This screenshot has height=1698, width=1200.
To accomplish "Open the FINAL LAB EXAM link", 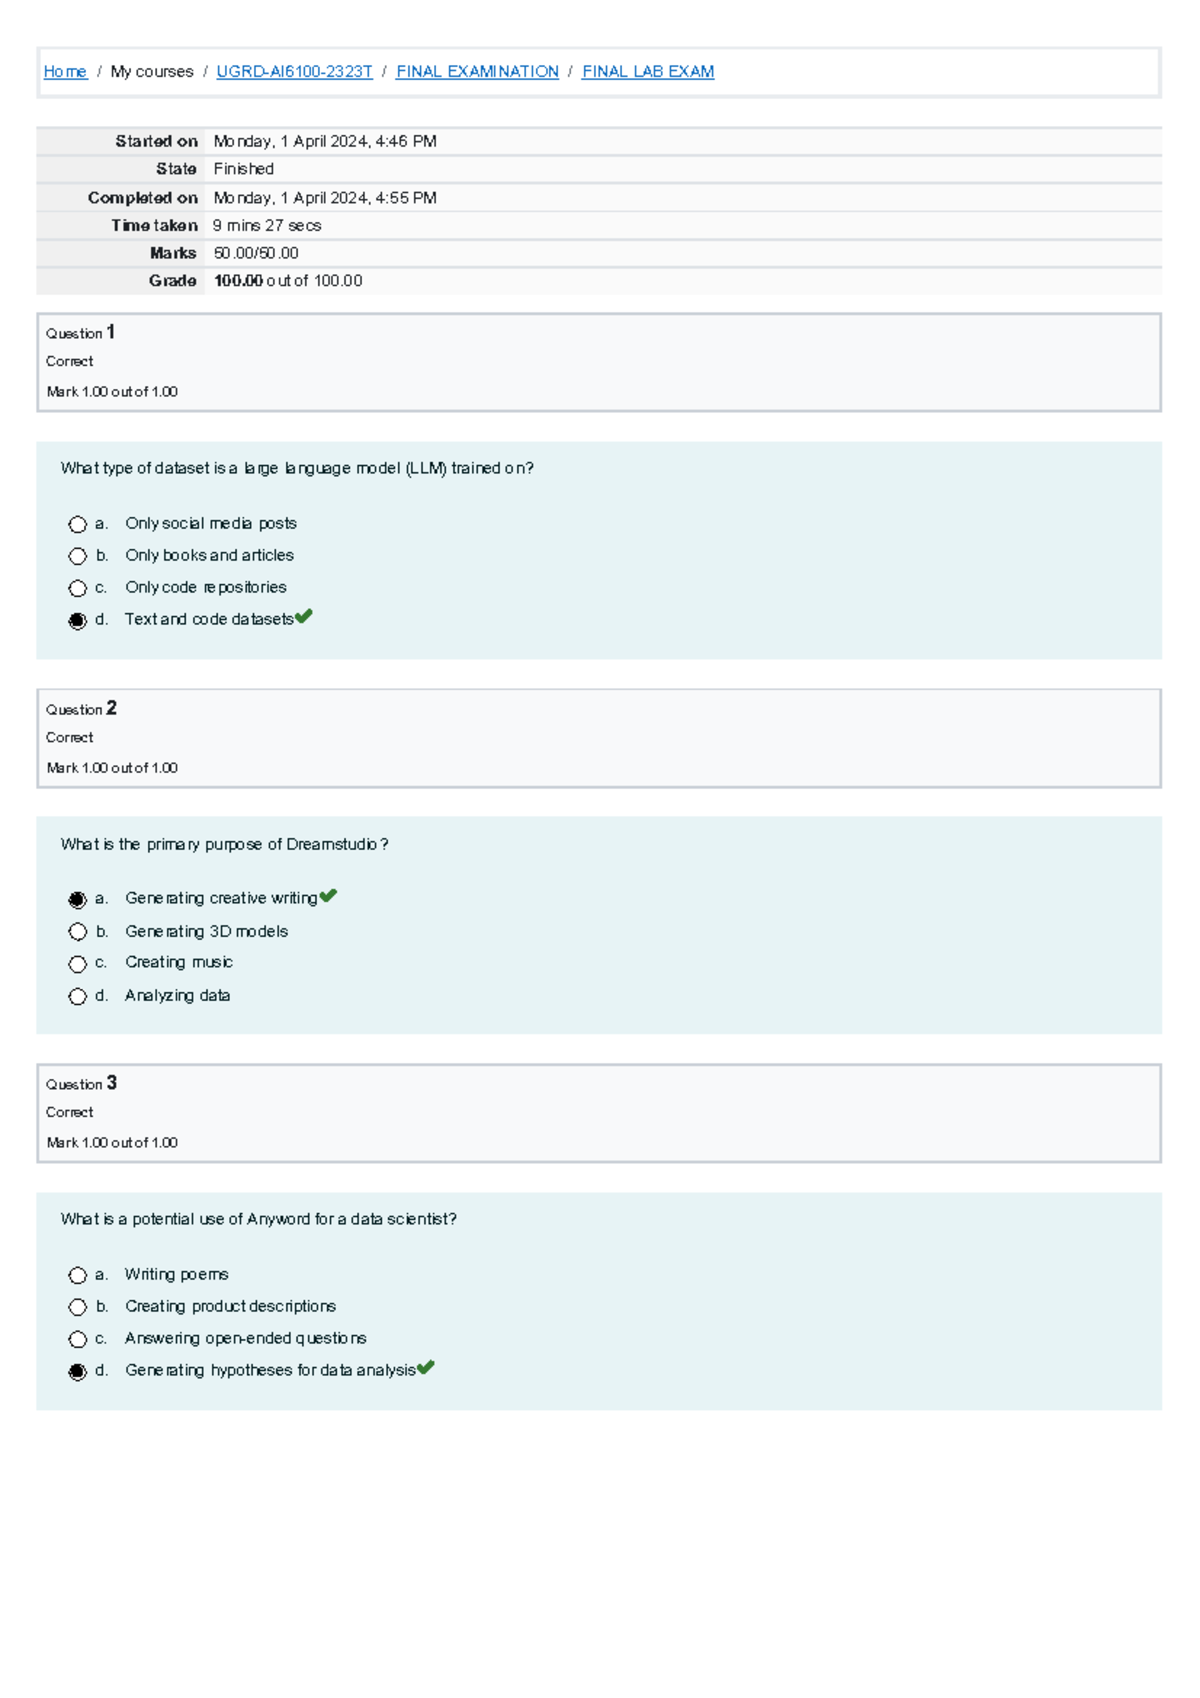I will pyautogui.click(x=648, y=71).
